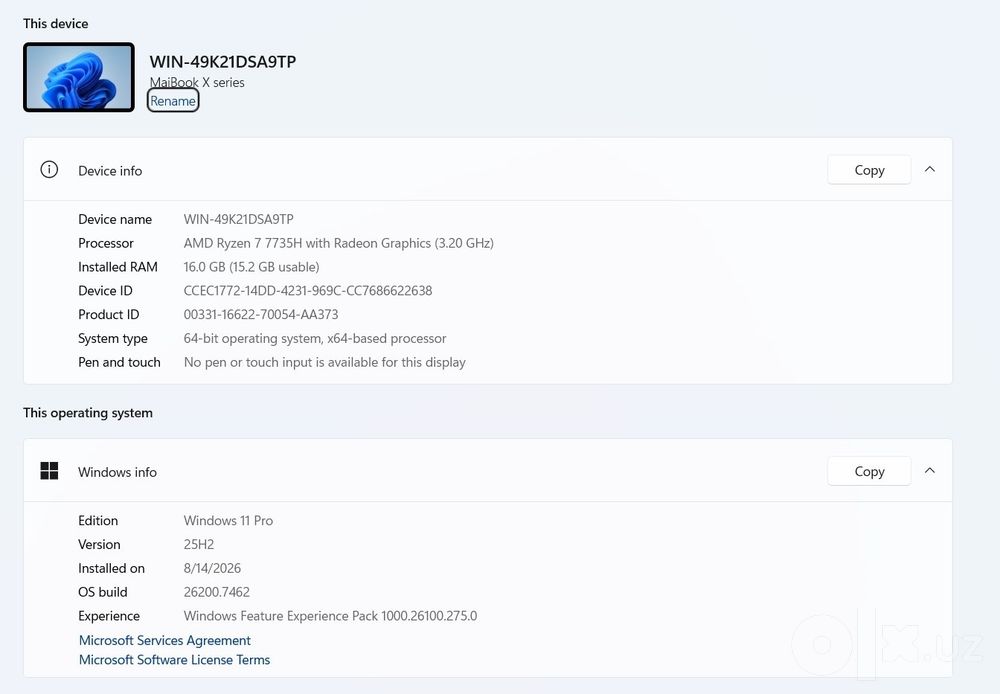The width and height of the screenshot is (1000, 694).
Task: Click the Windows 11 wallpaper device thumbnail
Action: click(79, 77)
